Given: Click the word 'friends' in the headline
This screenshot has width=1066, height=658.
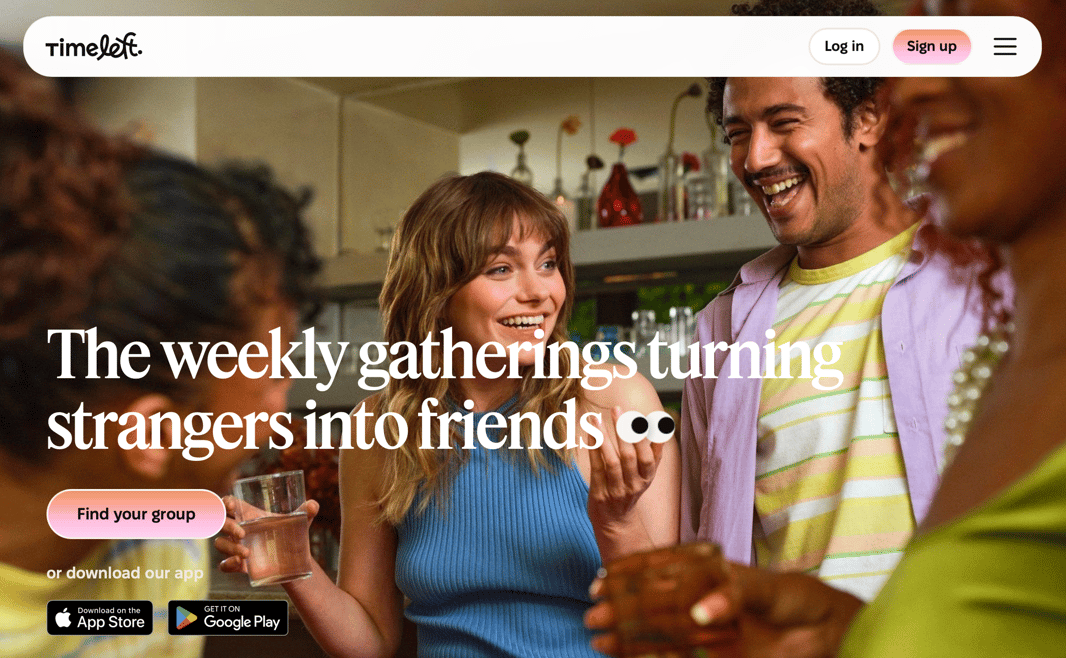Looking at the screenshot, I should point(511,426).
